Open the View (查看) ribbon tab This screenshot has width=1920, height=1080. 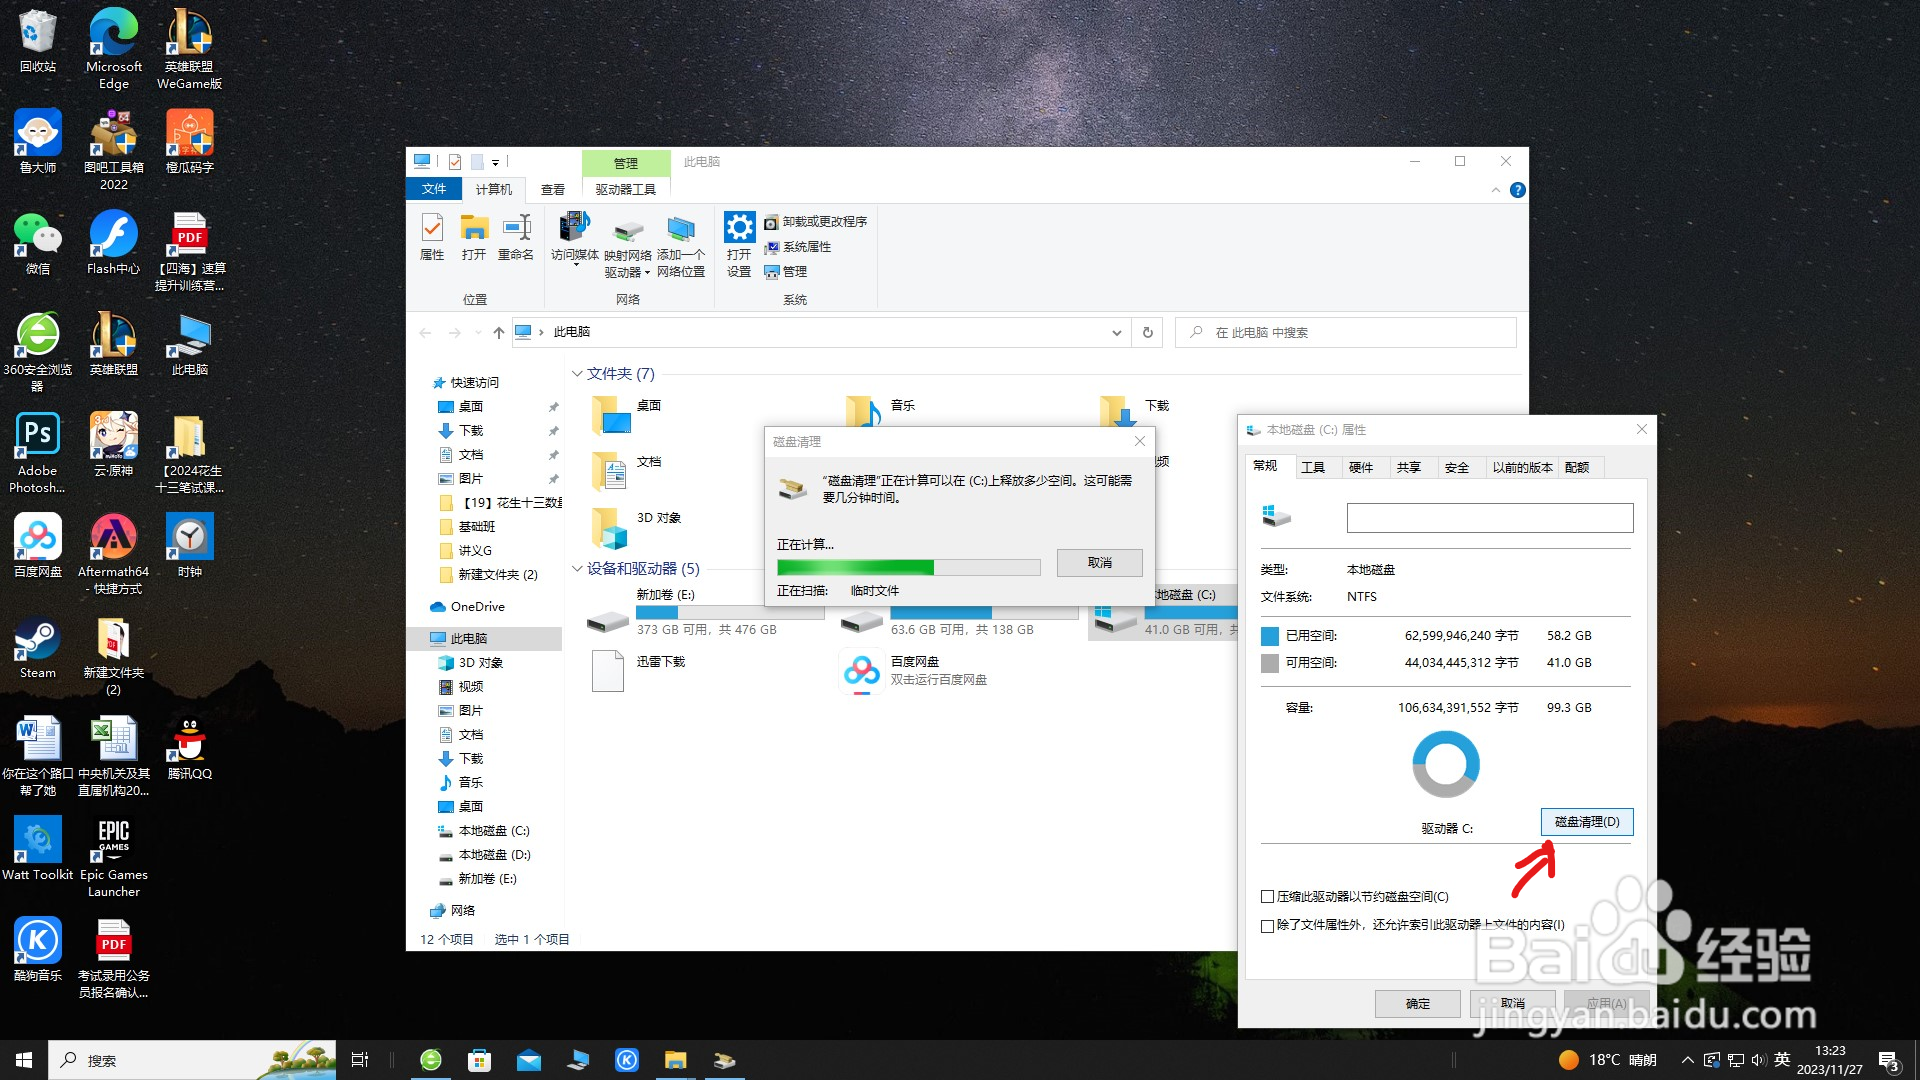pos(553,189)
